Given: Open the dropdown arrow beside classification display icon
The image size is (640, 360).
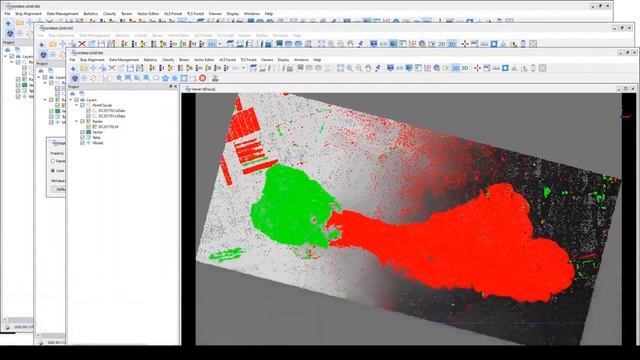Looking at the screenshot, I should click(243, 69).
